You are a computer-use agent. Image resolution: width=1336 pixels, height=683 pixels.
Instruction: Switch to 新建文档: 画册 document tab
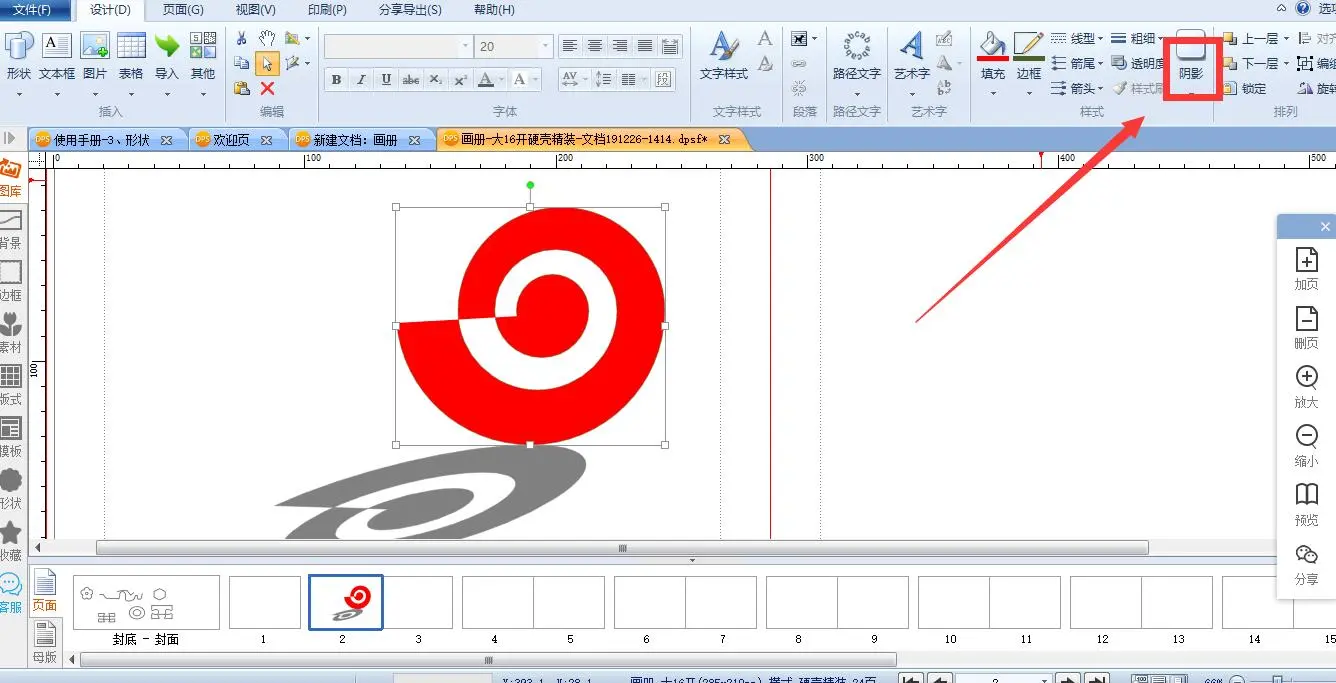pyautogui.click(x=356, y=140)
